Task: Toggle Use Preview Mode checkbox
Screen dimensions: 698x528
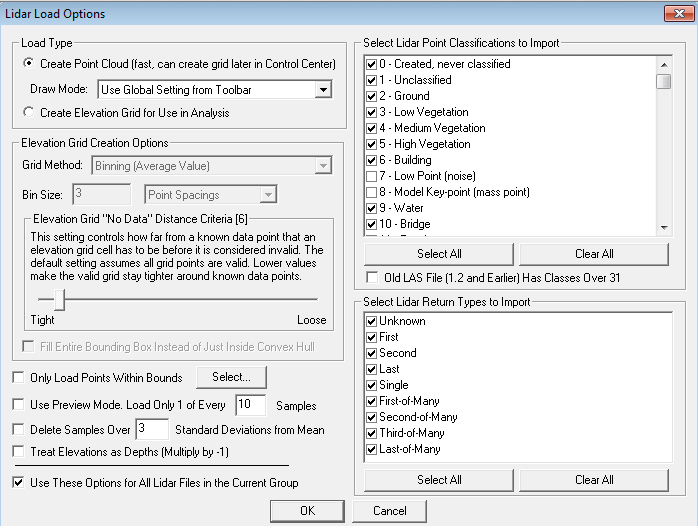Action: click(x=18, y=405)
